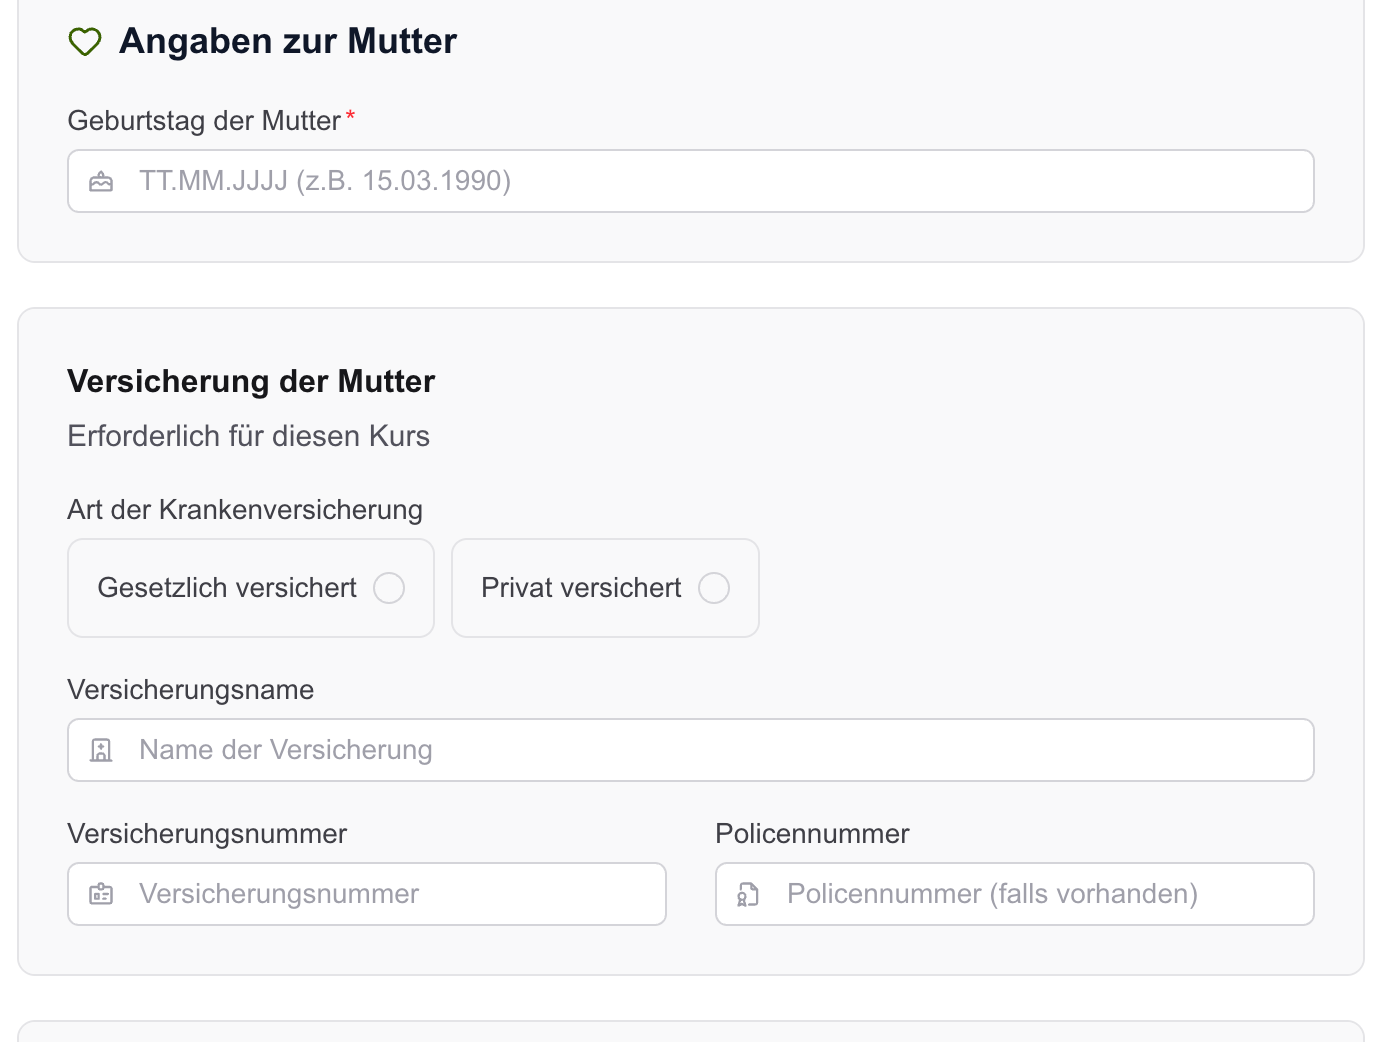Click the red asterisk next to Geburtstag der Mutter
Viewport: 1380px width, 1042px height.
tap(351, 114)
